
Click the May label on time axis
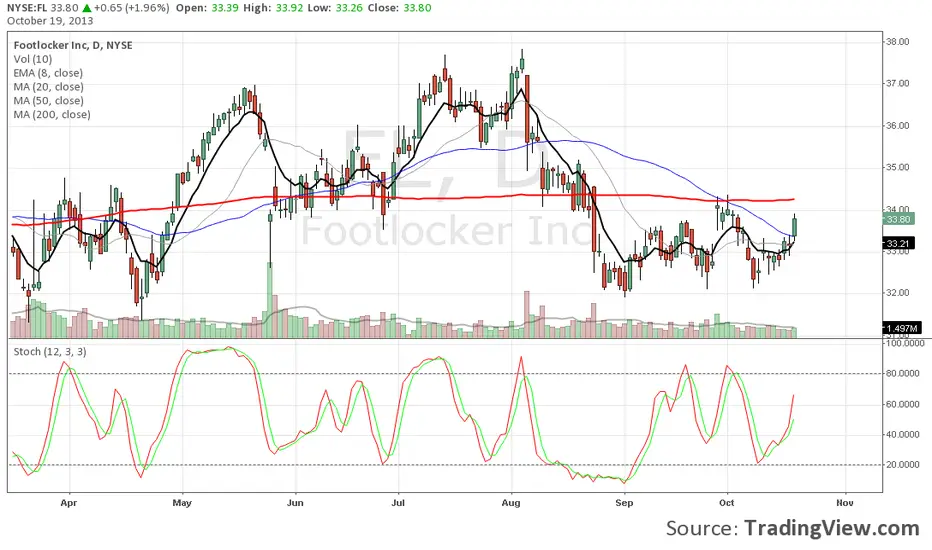coord(182,503)
